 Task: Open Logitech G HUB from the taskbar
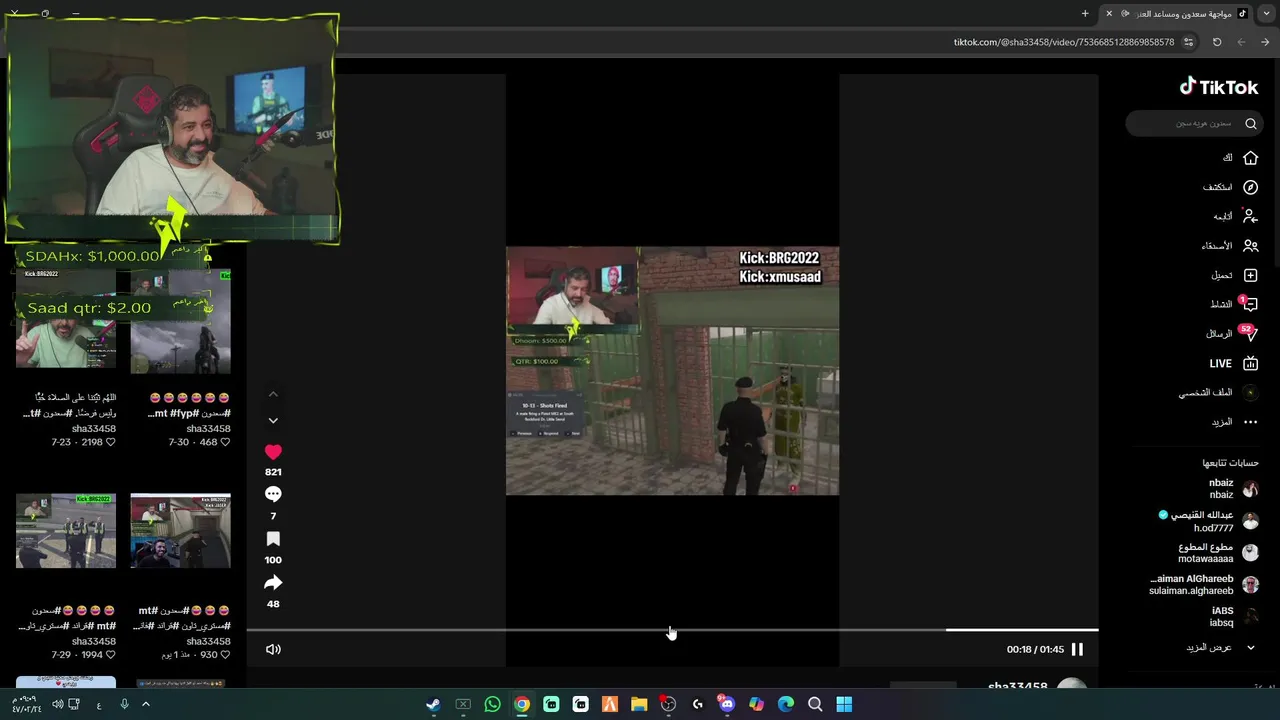(x=698, y=704)
